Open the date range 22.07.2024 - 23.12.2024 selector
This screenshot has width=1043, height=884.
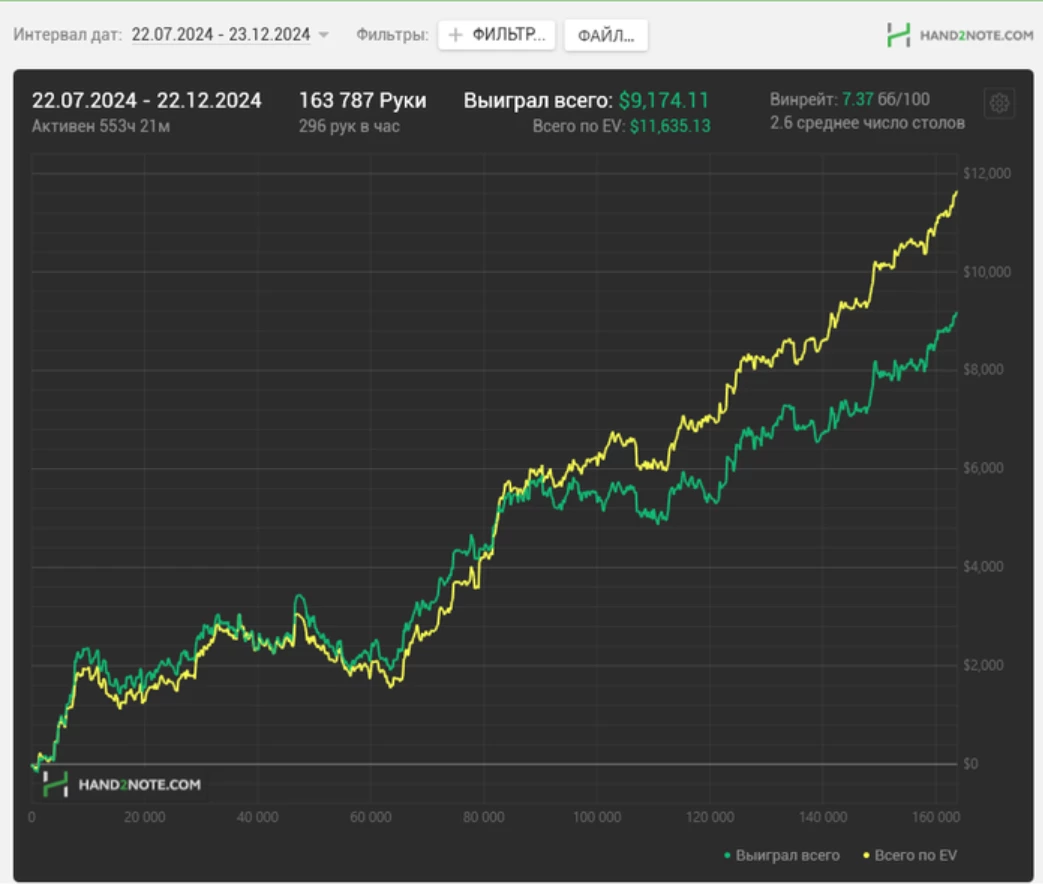tap(221, 35)
